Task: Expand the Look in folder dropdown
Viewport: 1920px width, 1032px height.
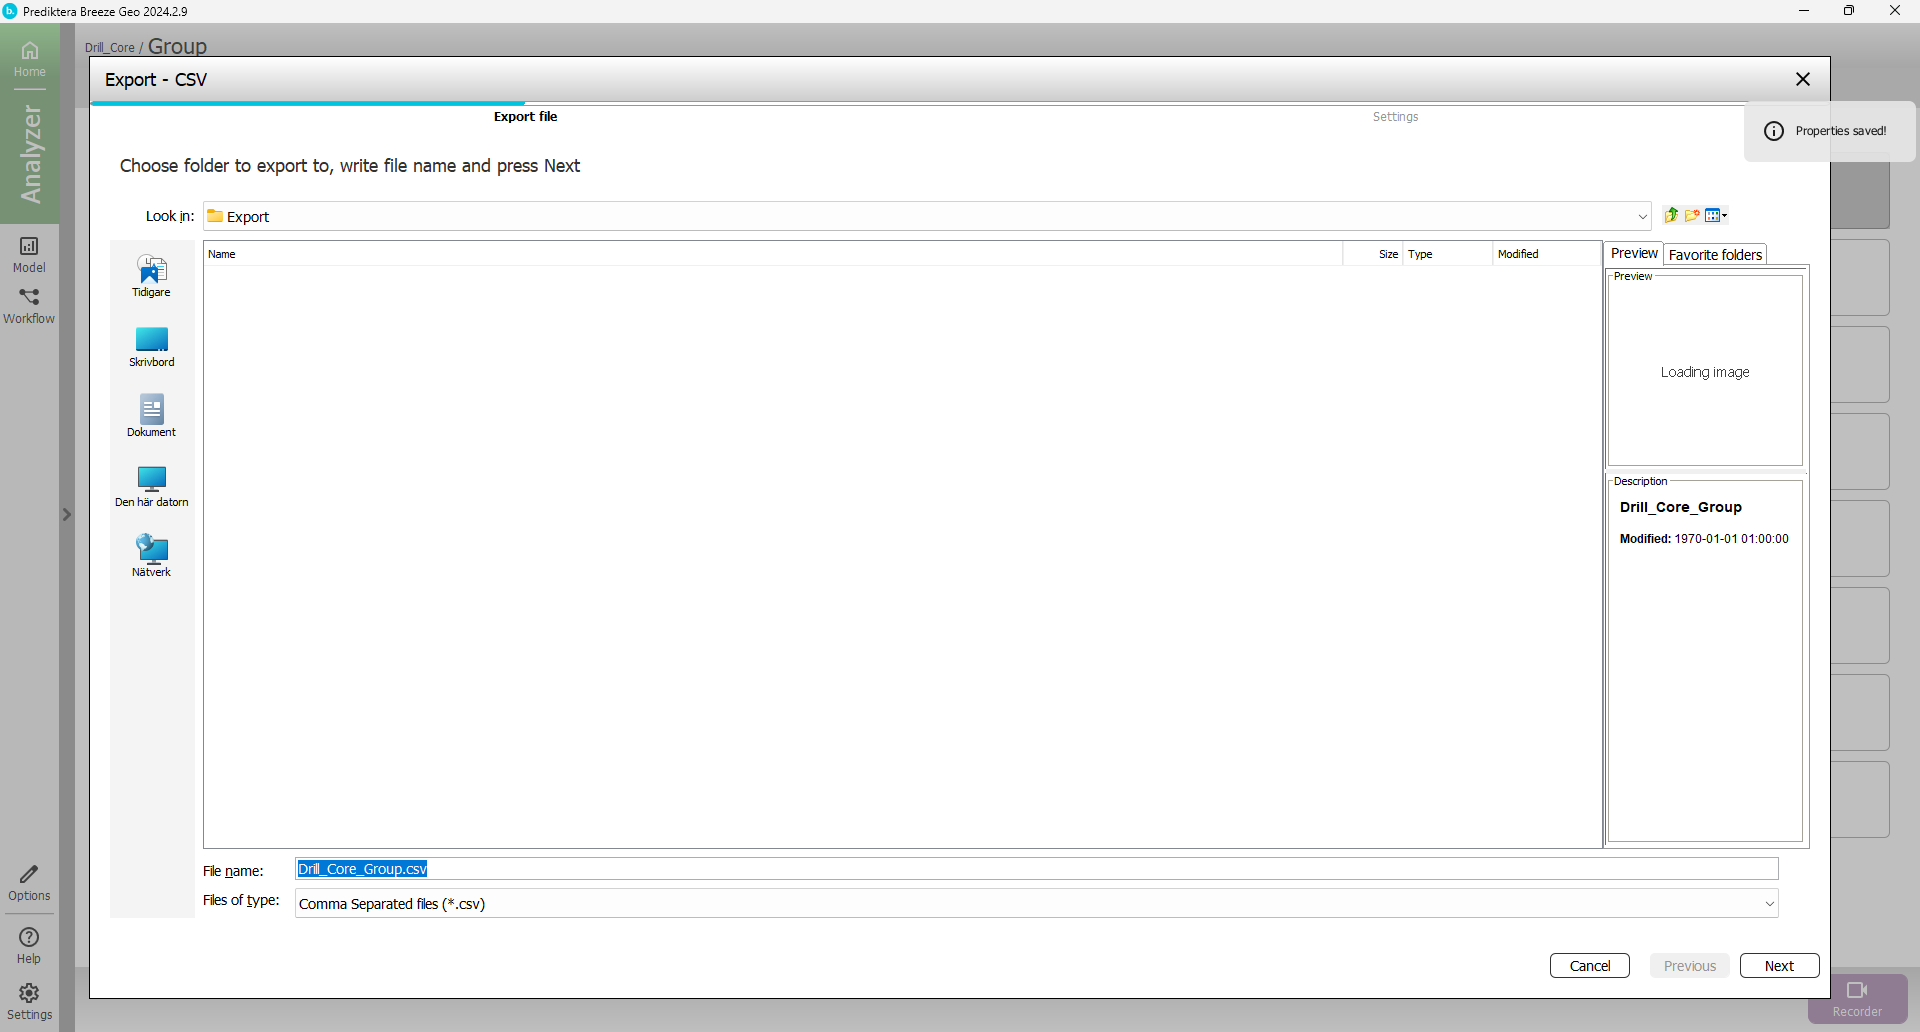Action: click(1642, 217)
